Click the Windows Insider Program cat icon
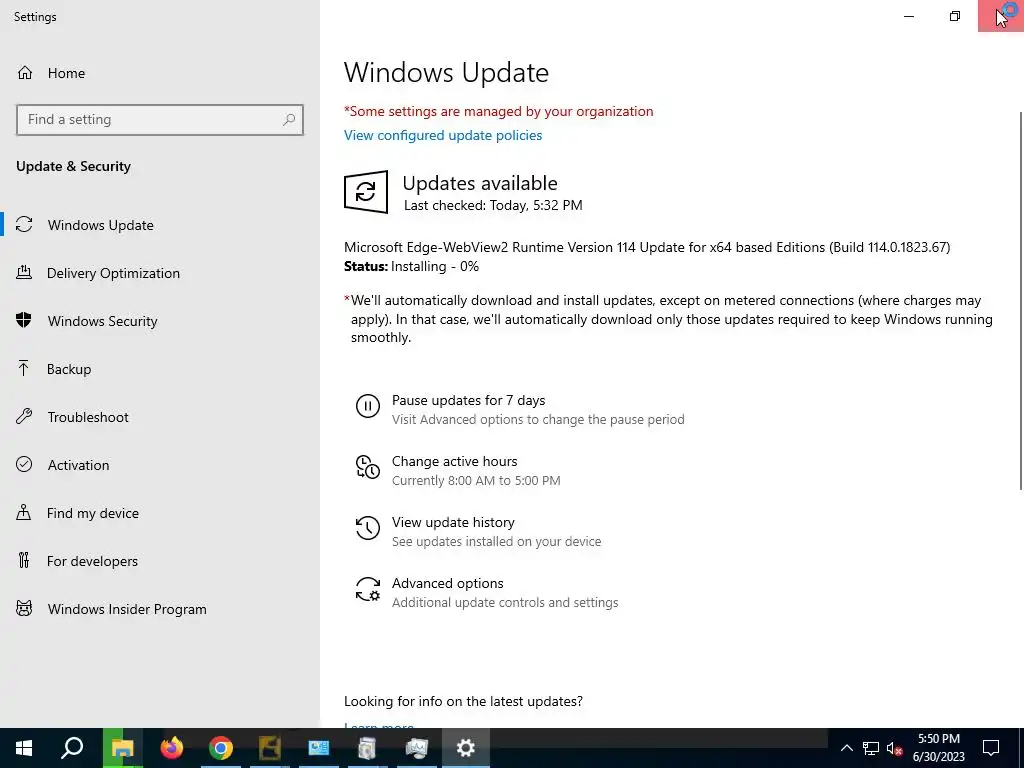Screen dimensions: 1024x768 (x=24, y=609)
